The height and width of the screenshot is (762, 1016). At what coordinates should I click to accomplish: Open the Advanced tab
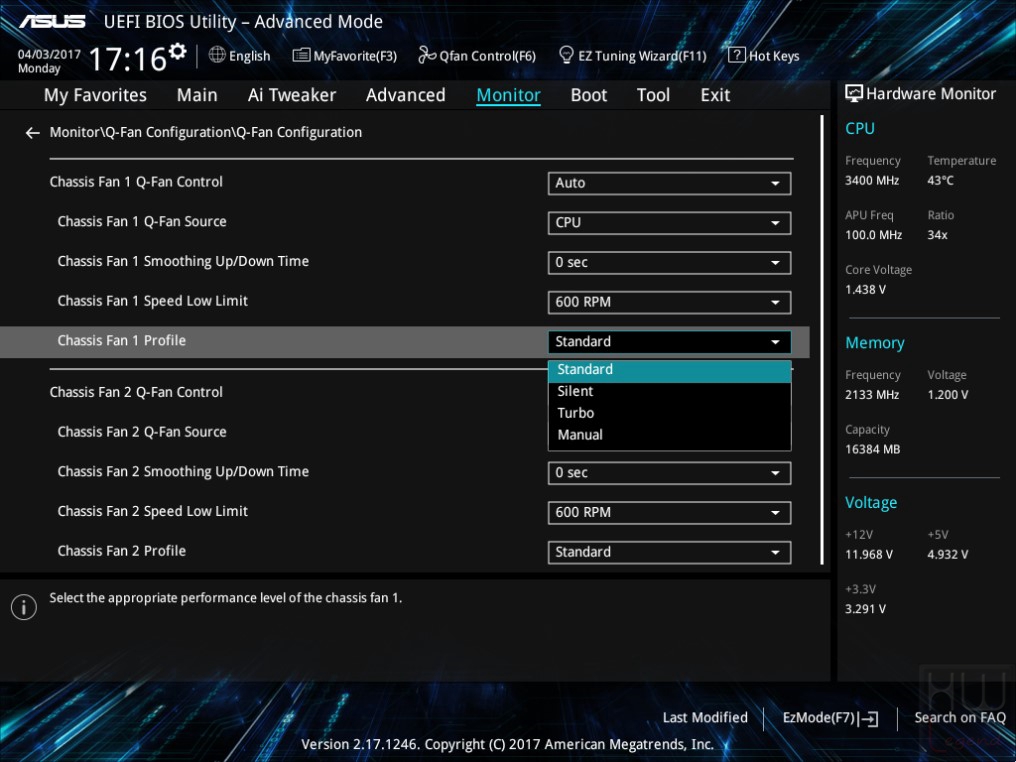(x=406, y=95)
